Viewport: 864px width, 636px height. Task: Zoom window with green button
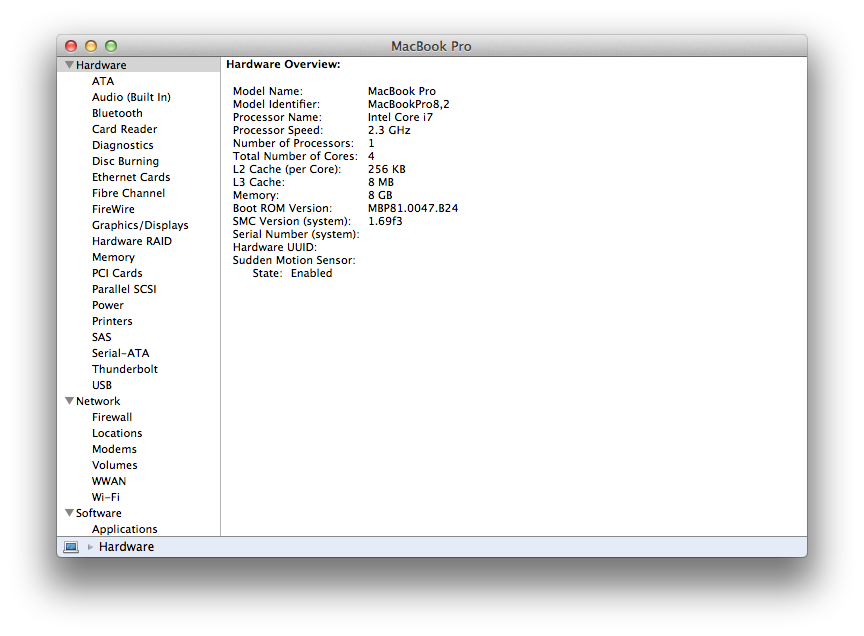point(111,46)
